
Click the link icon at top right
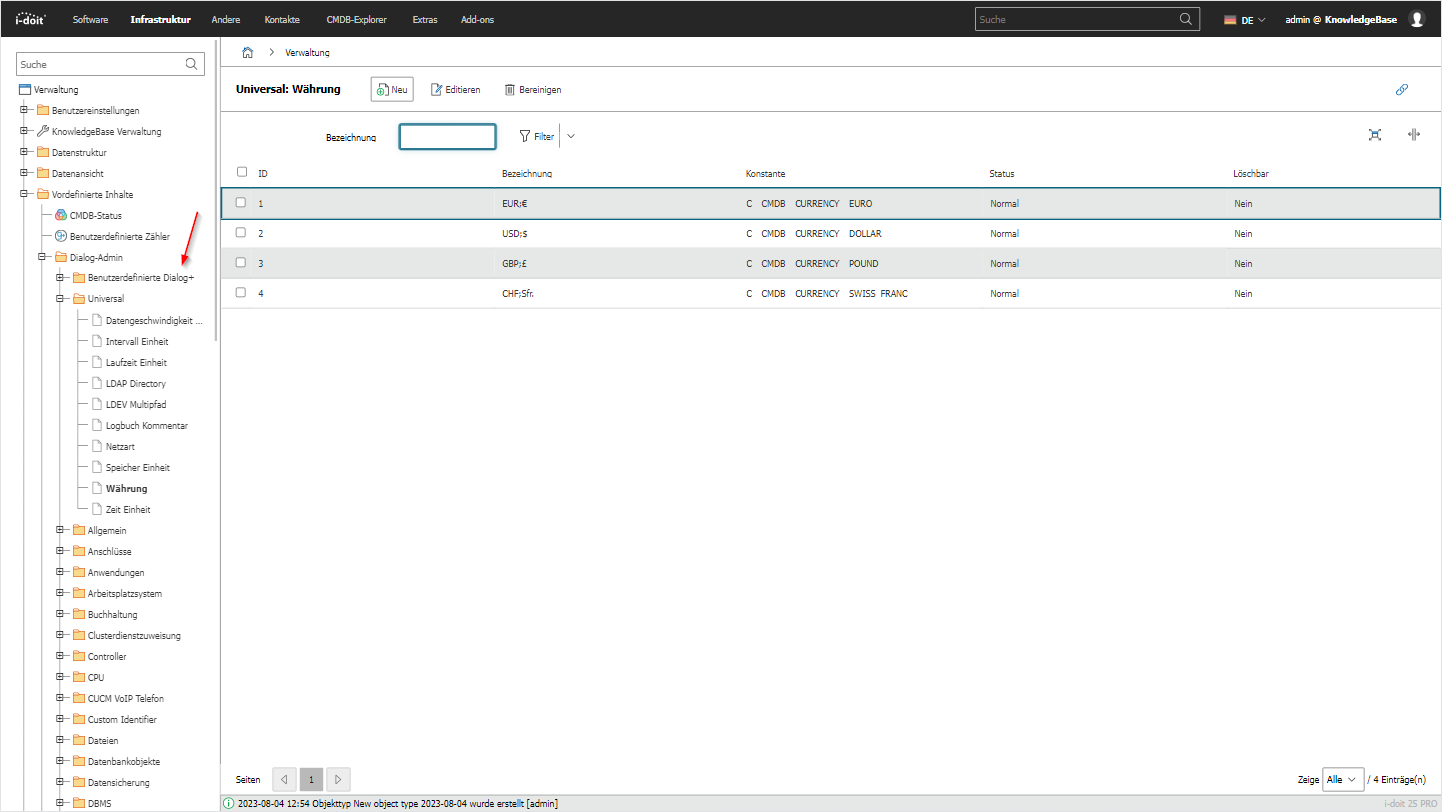click(1401, 89)
